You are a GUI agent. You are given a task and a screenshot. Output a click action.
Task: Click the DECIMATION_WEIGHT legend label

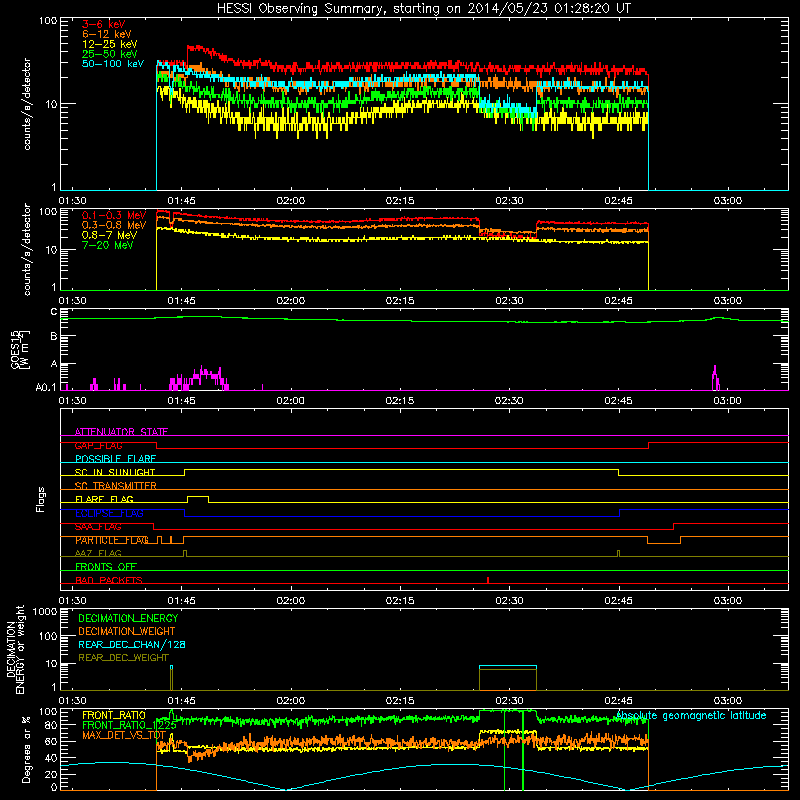(x=127, y=631)
